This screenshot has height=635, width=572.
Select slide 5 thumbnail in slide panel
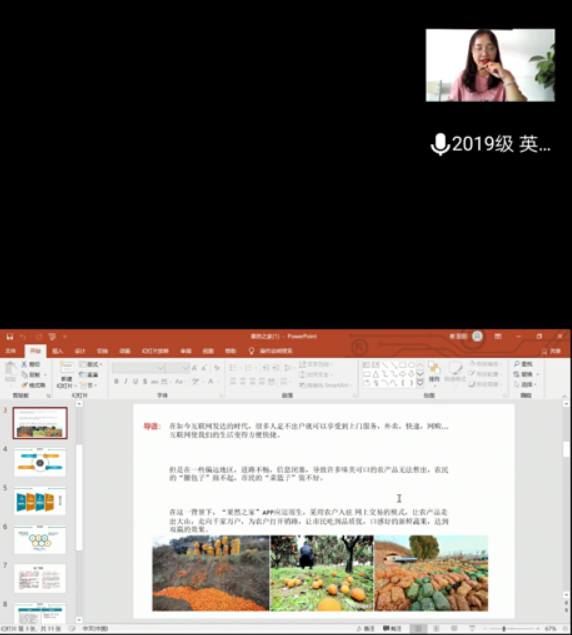coord(40,501)
